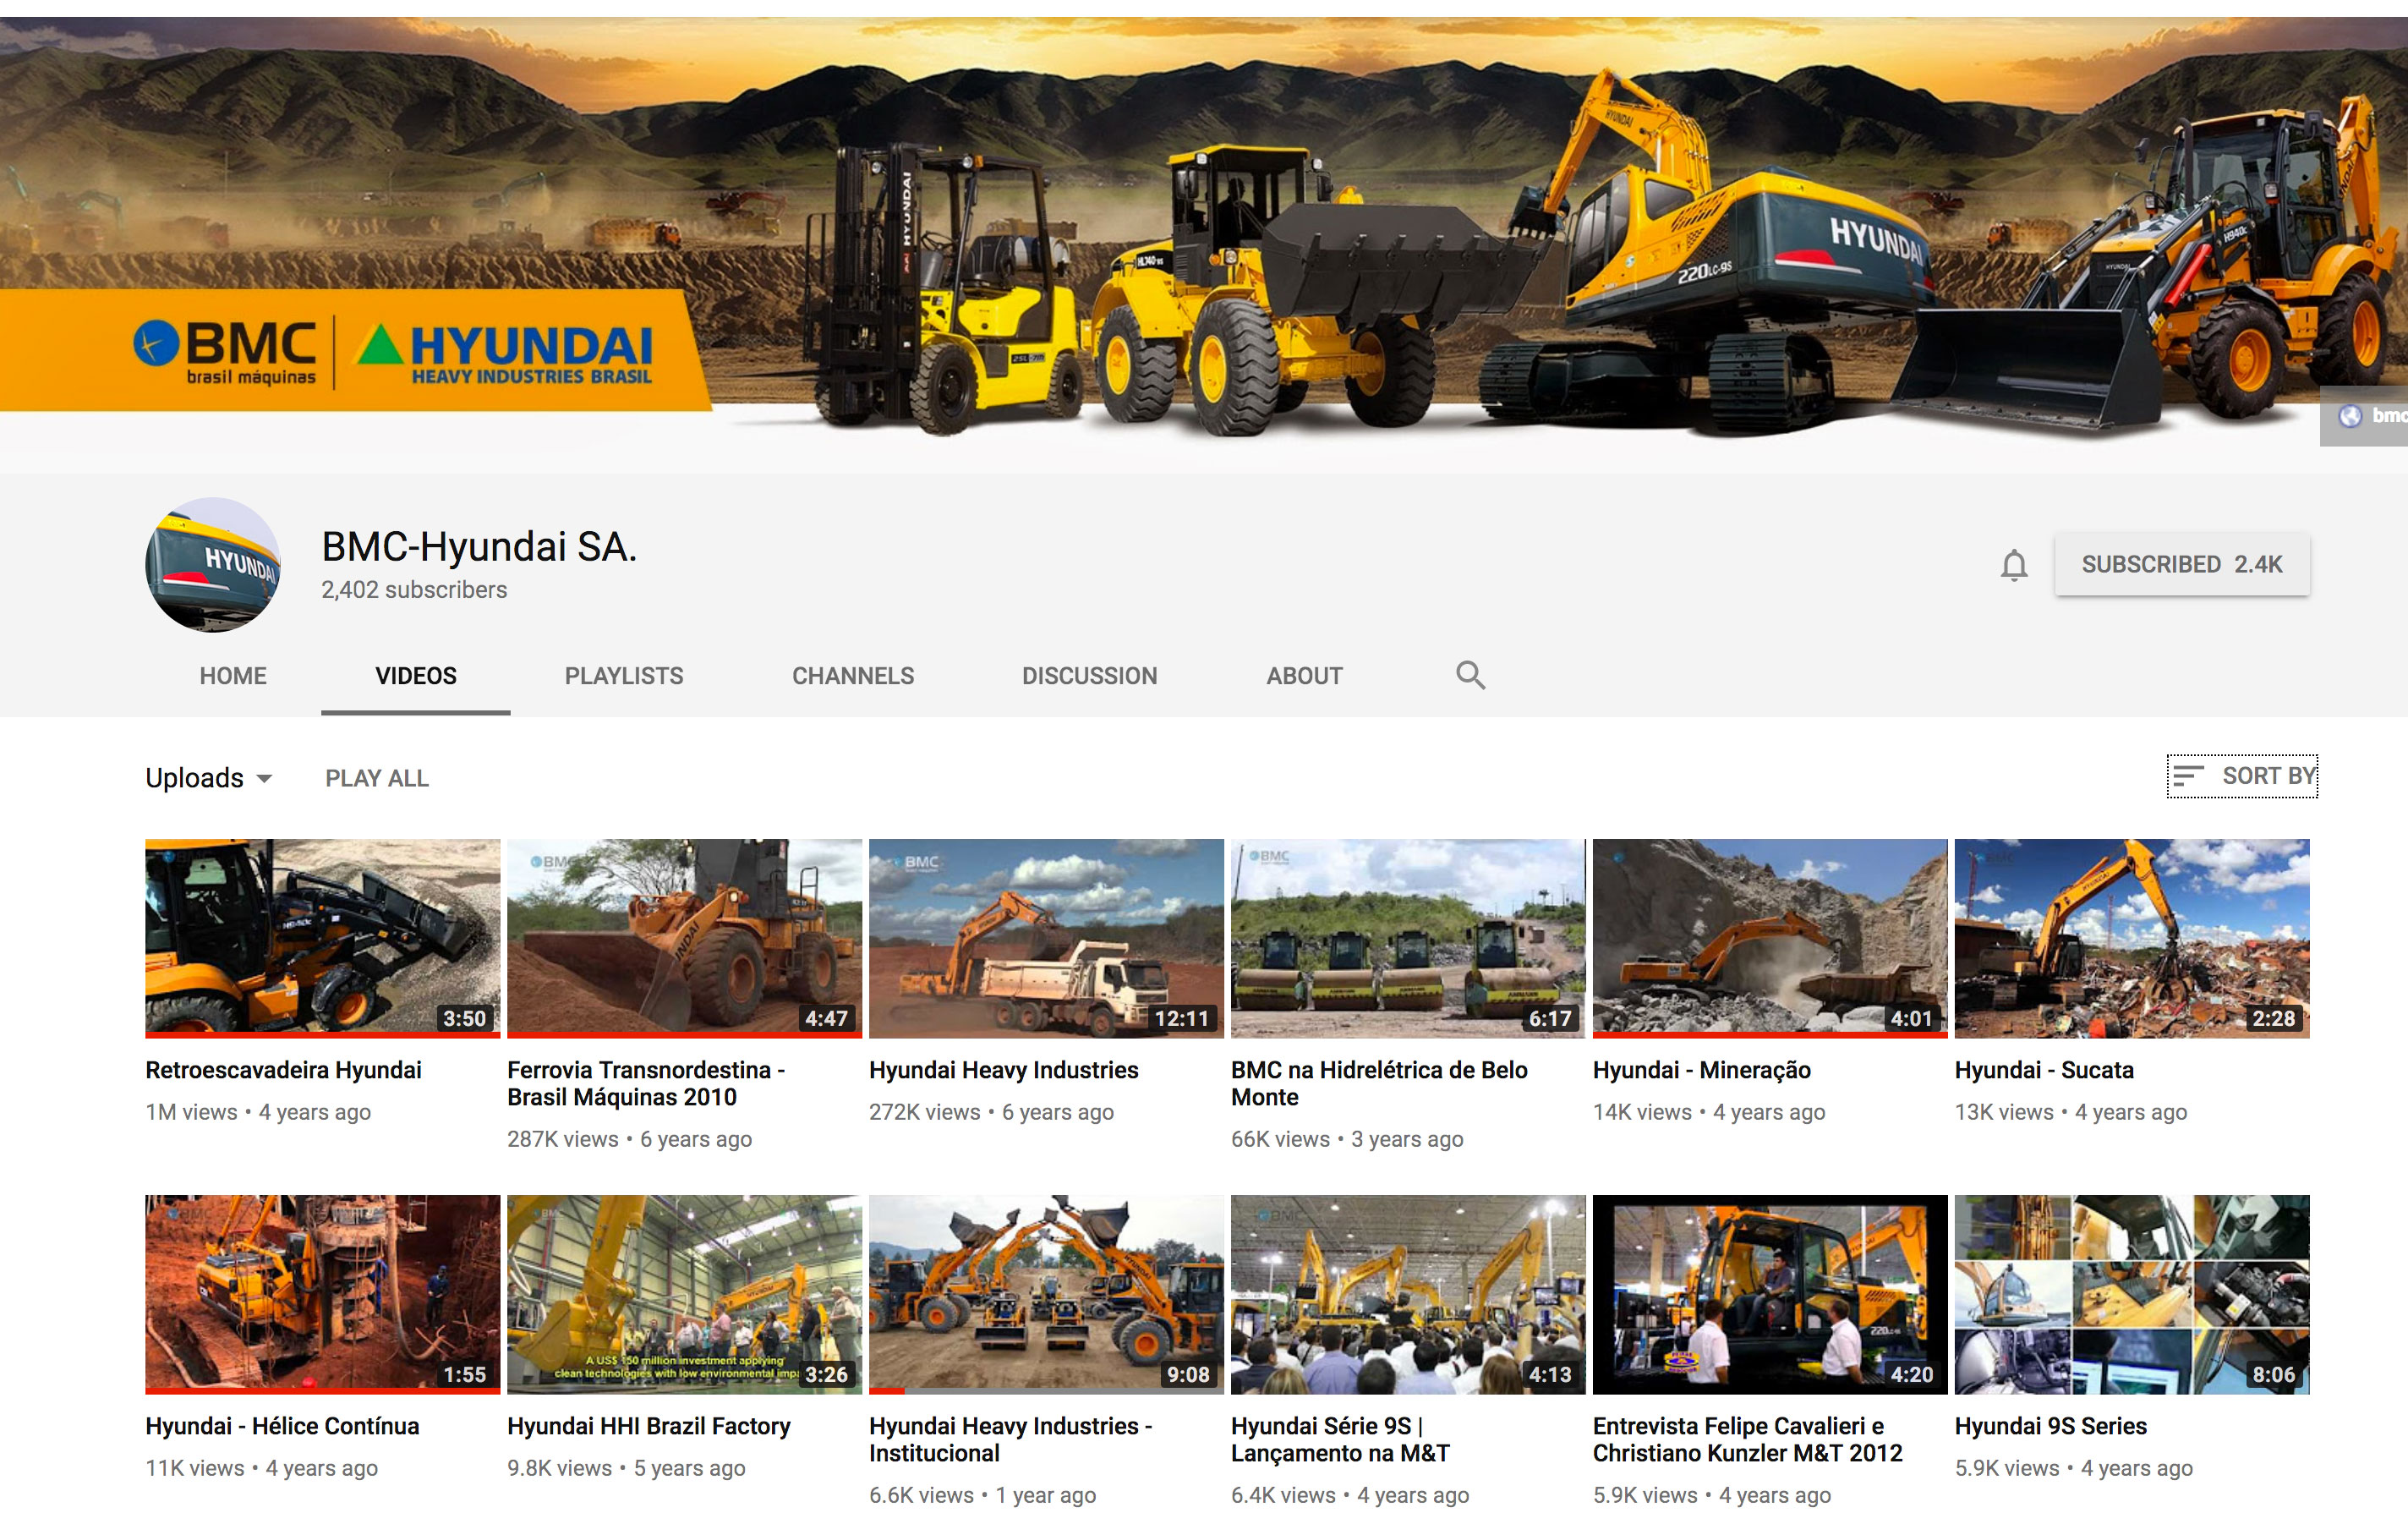Click the 11K views • 4 years ago text
The image size is (2408, 1524).
tap(261, 1468)
